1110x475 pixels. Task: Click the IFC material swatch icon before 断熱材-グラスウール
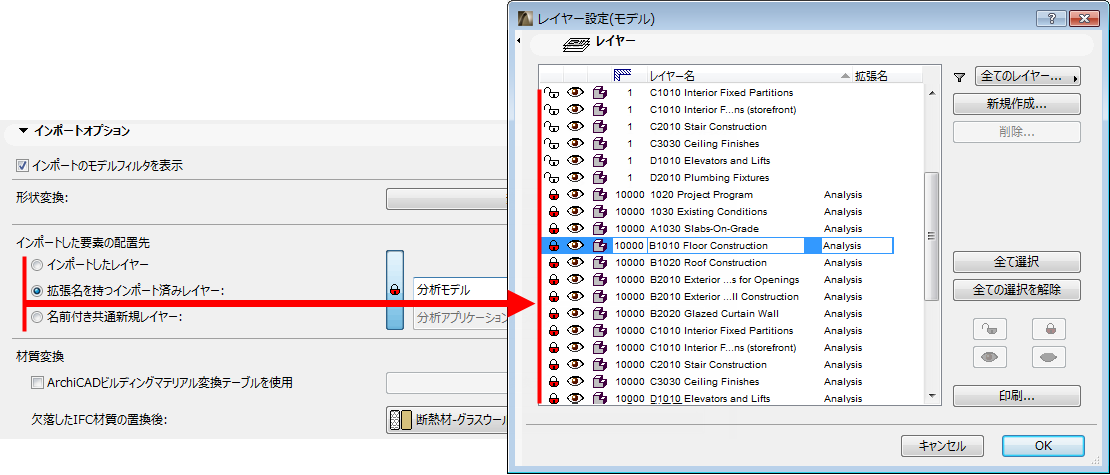click(x=401, y=420)
